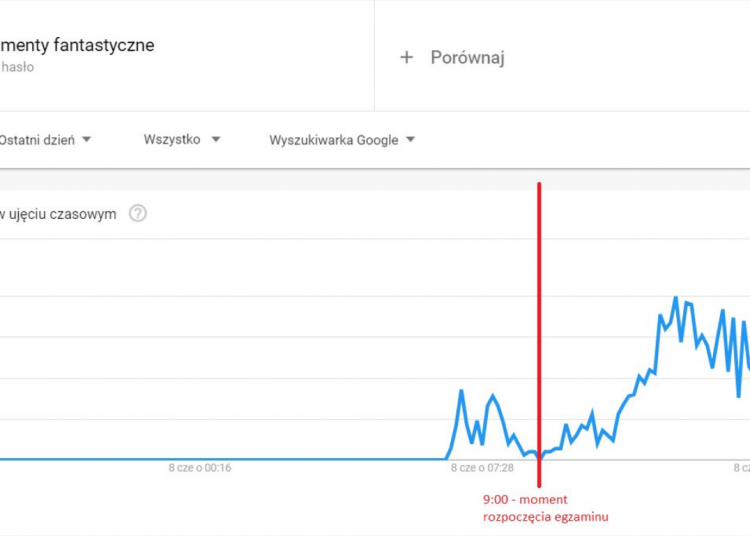
Task: Select the "8 cze o 07:28" axis label
Action: coord(481,467)
